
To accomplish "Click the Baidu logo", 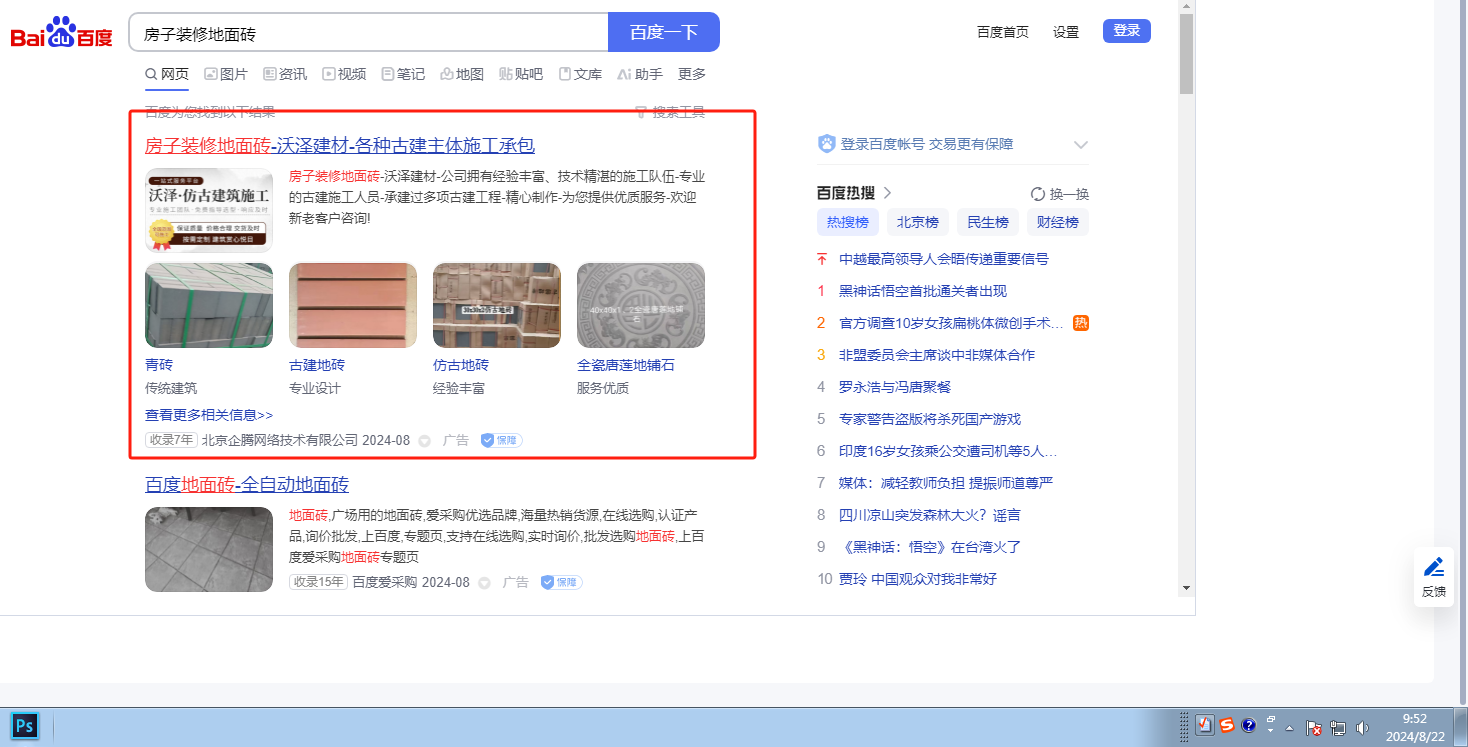I will 62,32.
